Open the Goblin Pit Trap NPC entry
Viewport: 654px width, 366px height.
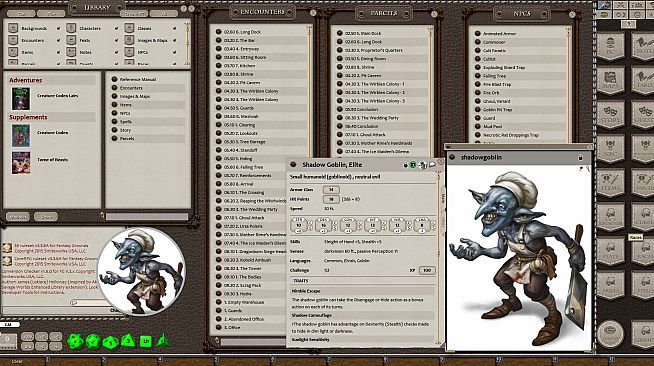tap(520, 110)
